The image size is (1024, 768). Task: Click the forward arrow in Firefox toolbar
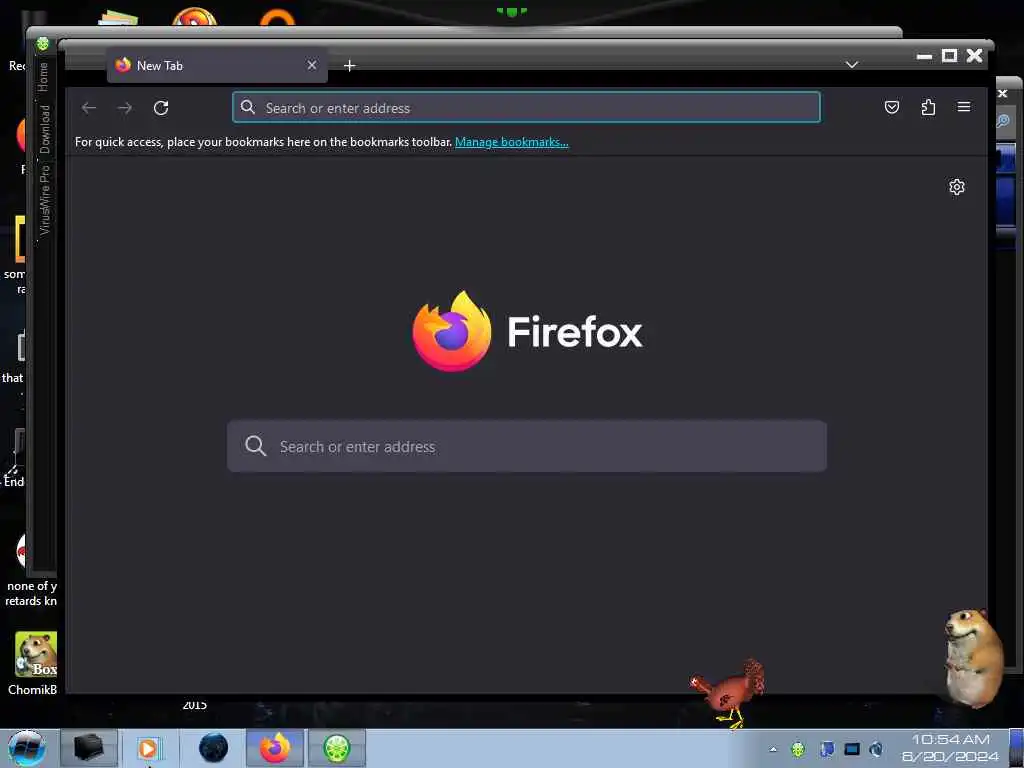pyautogui.click(x=125, y=108)
